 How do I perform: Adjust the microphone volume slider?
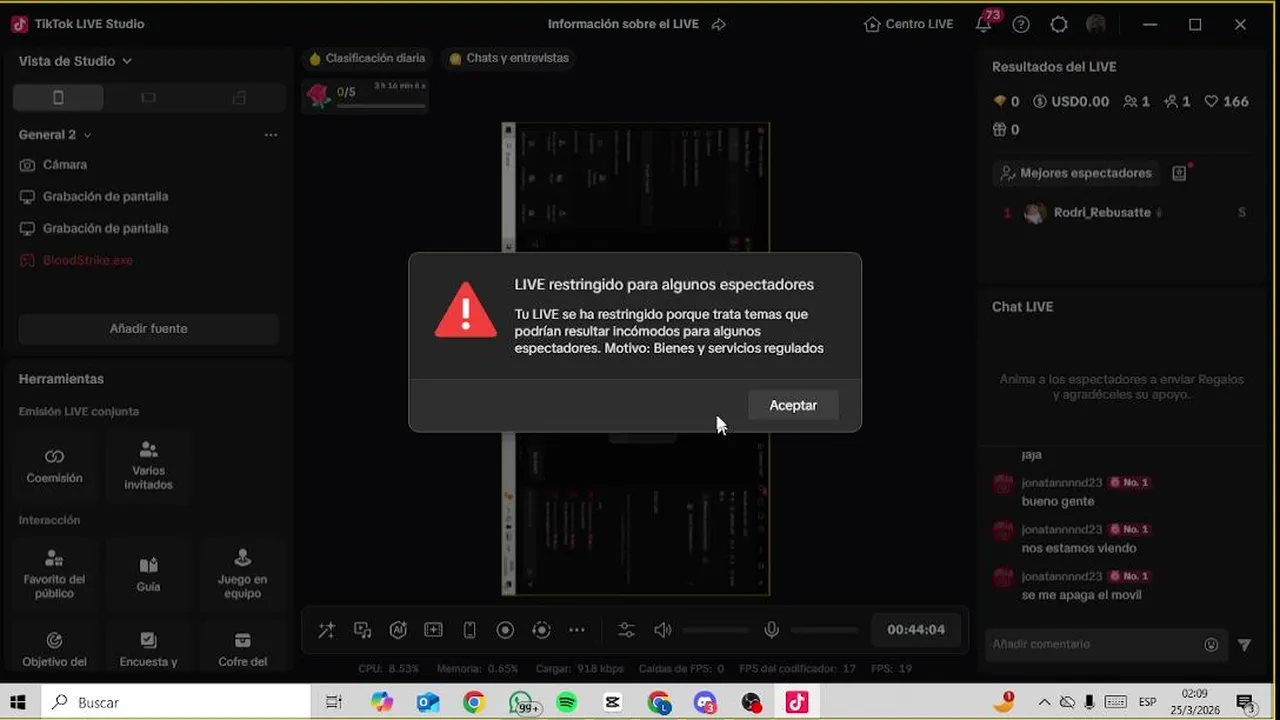tap(825, 630)
